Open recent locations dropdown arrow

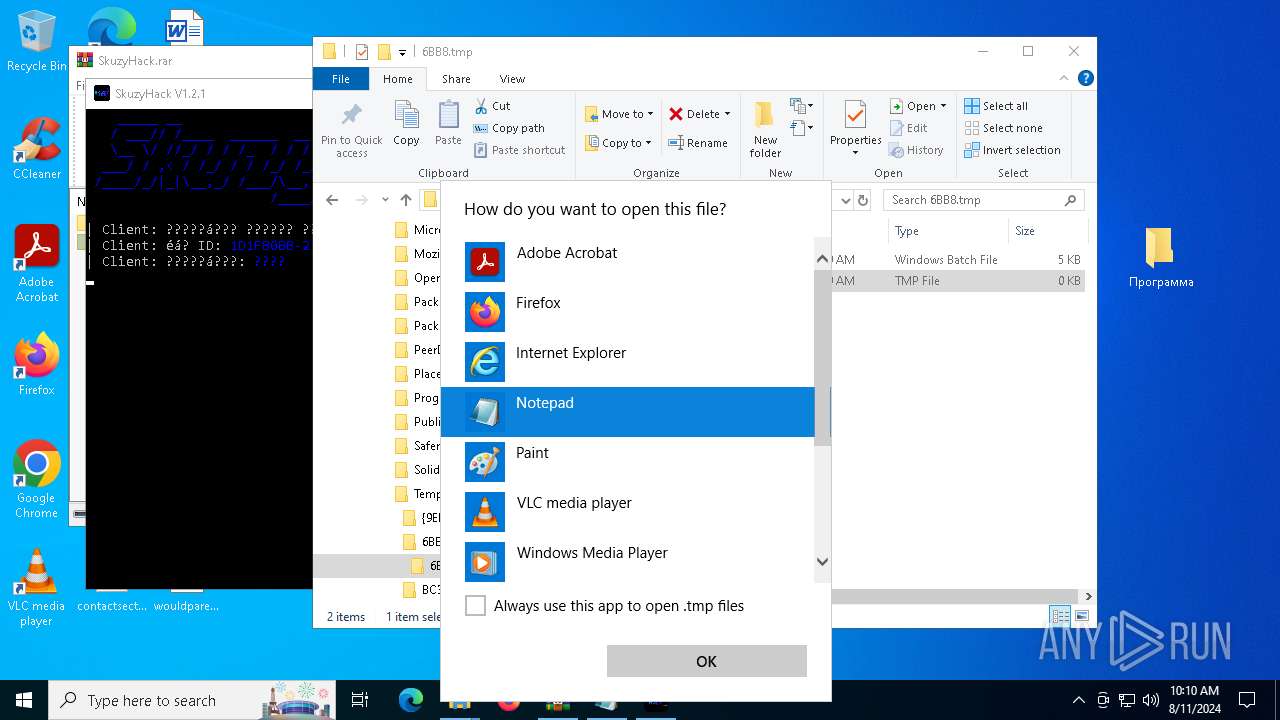tap(385, 200)
